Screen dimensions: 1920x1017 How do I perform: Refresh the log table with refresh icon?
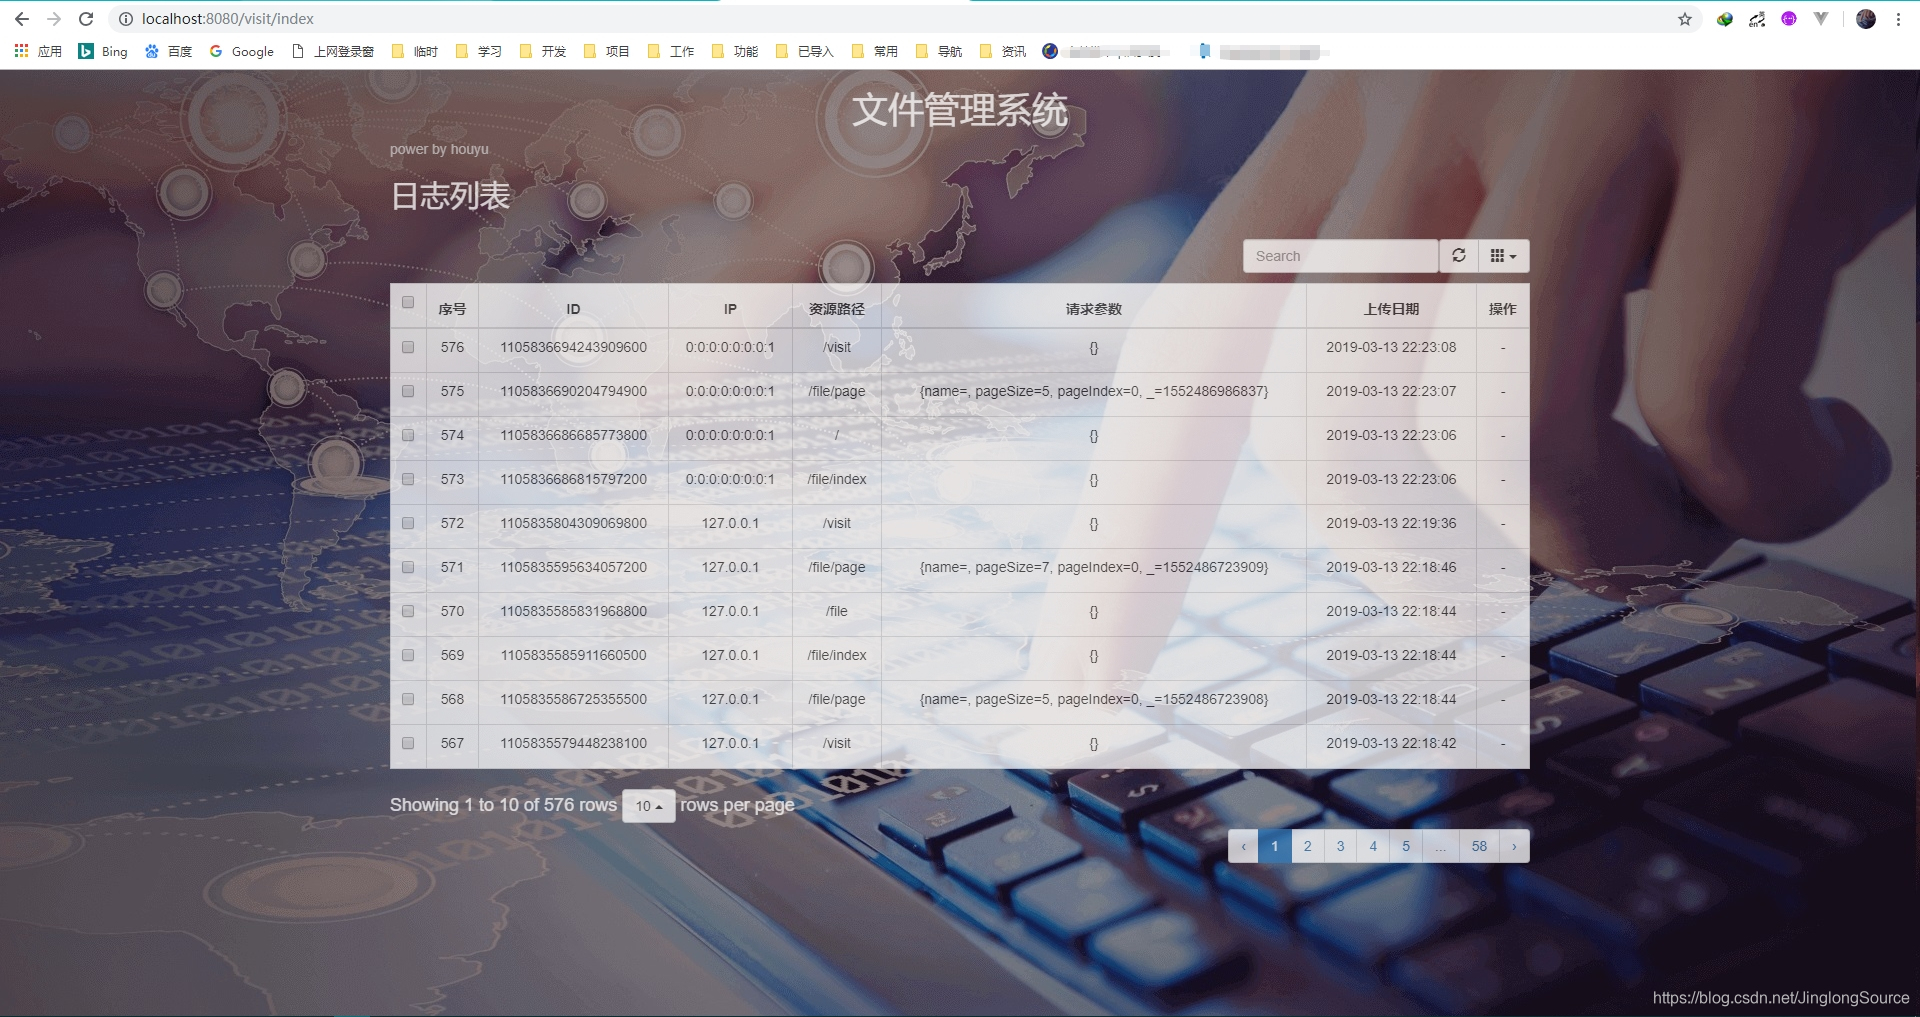point(1459,256)
